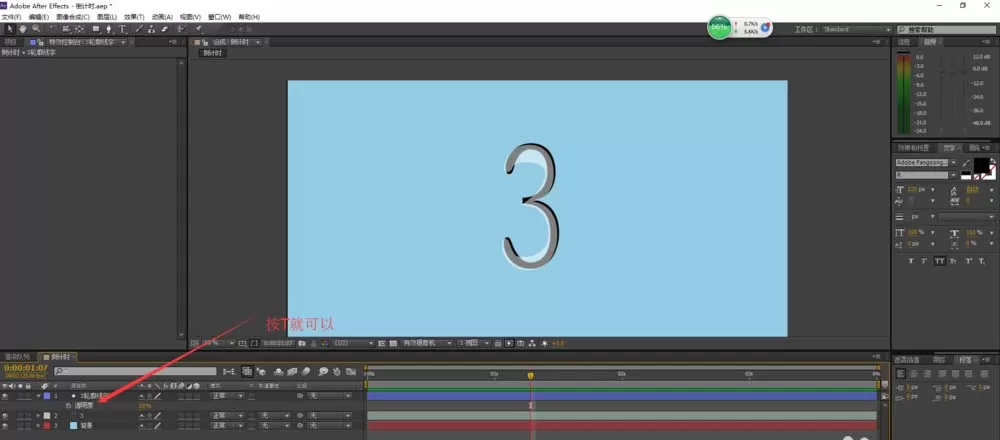This screenshot has height=440, width=1000.
Task: Click the Faux Bold (T) icon
Action: [911, 261]
